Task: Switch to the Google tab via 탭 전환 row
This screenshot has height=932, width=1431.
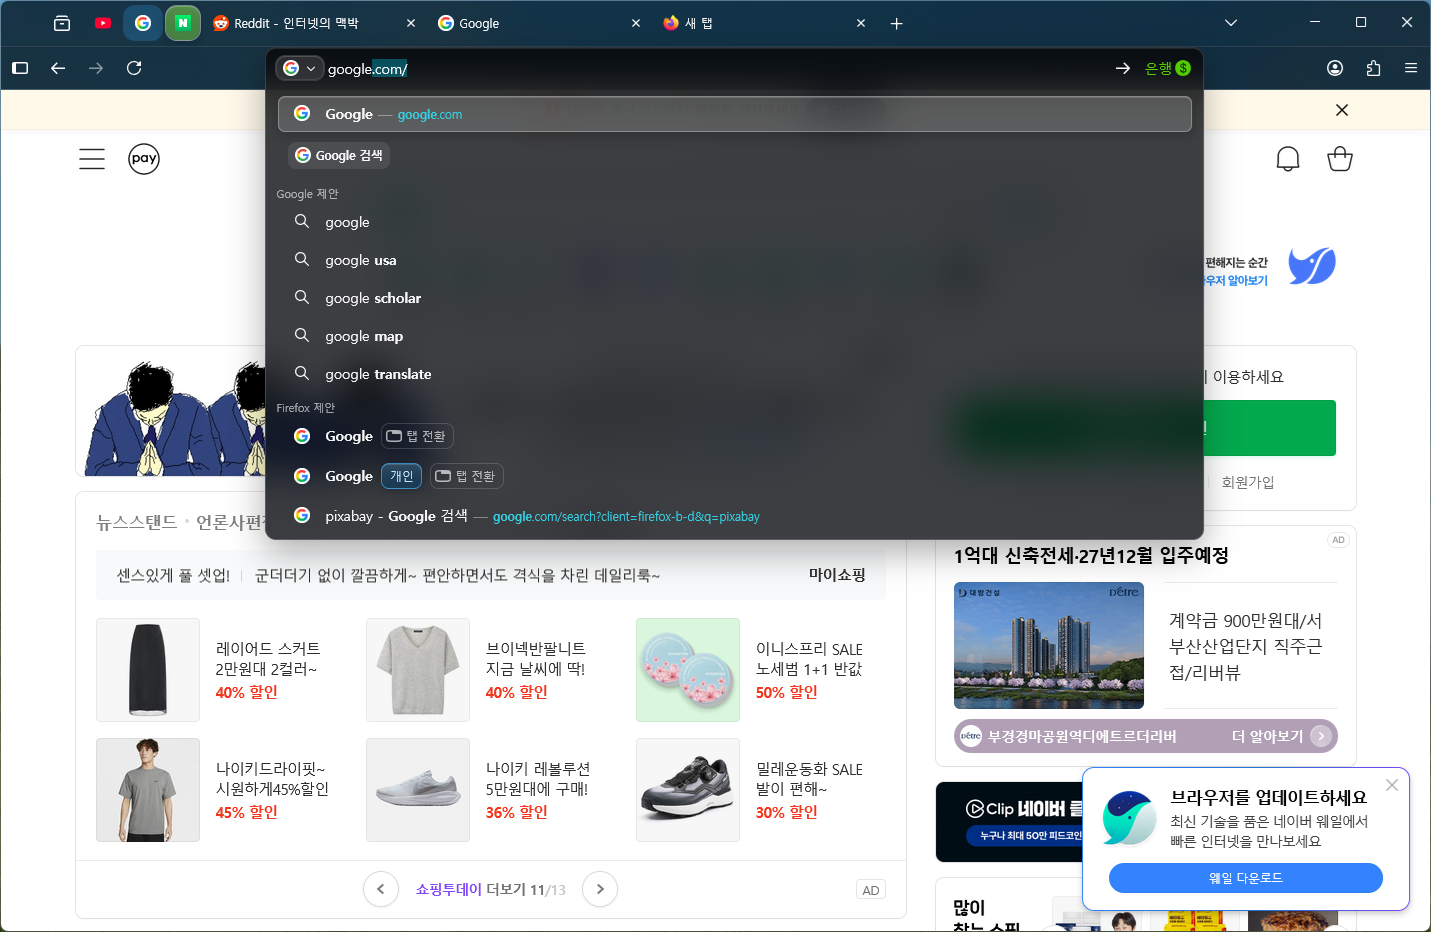Action: point(735,436)
